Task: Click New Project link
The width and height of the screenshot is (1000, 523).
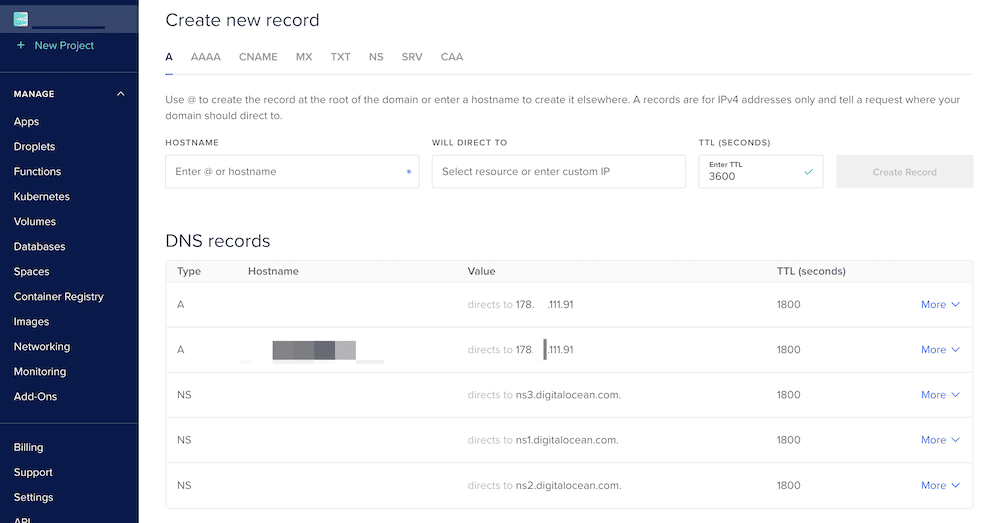Action: (x=64, y=45)
